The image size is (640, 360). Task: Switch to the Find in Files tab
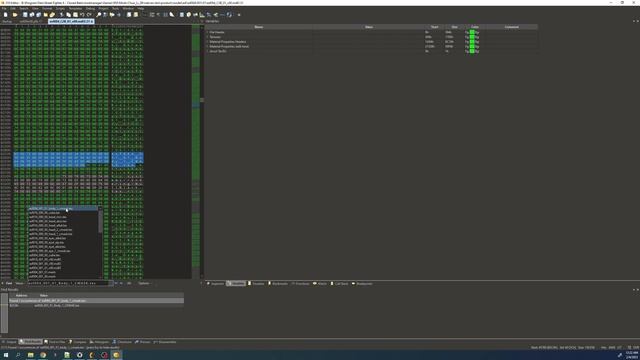click(55, 342)
